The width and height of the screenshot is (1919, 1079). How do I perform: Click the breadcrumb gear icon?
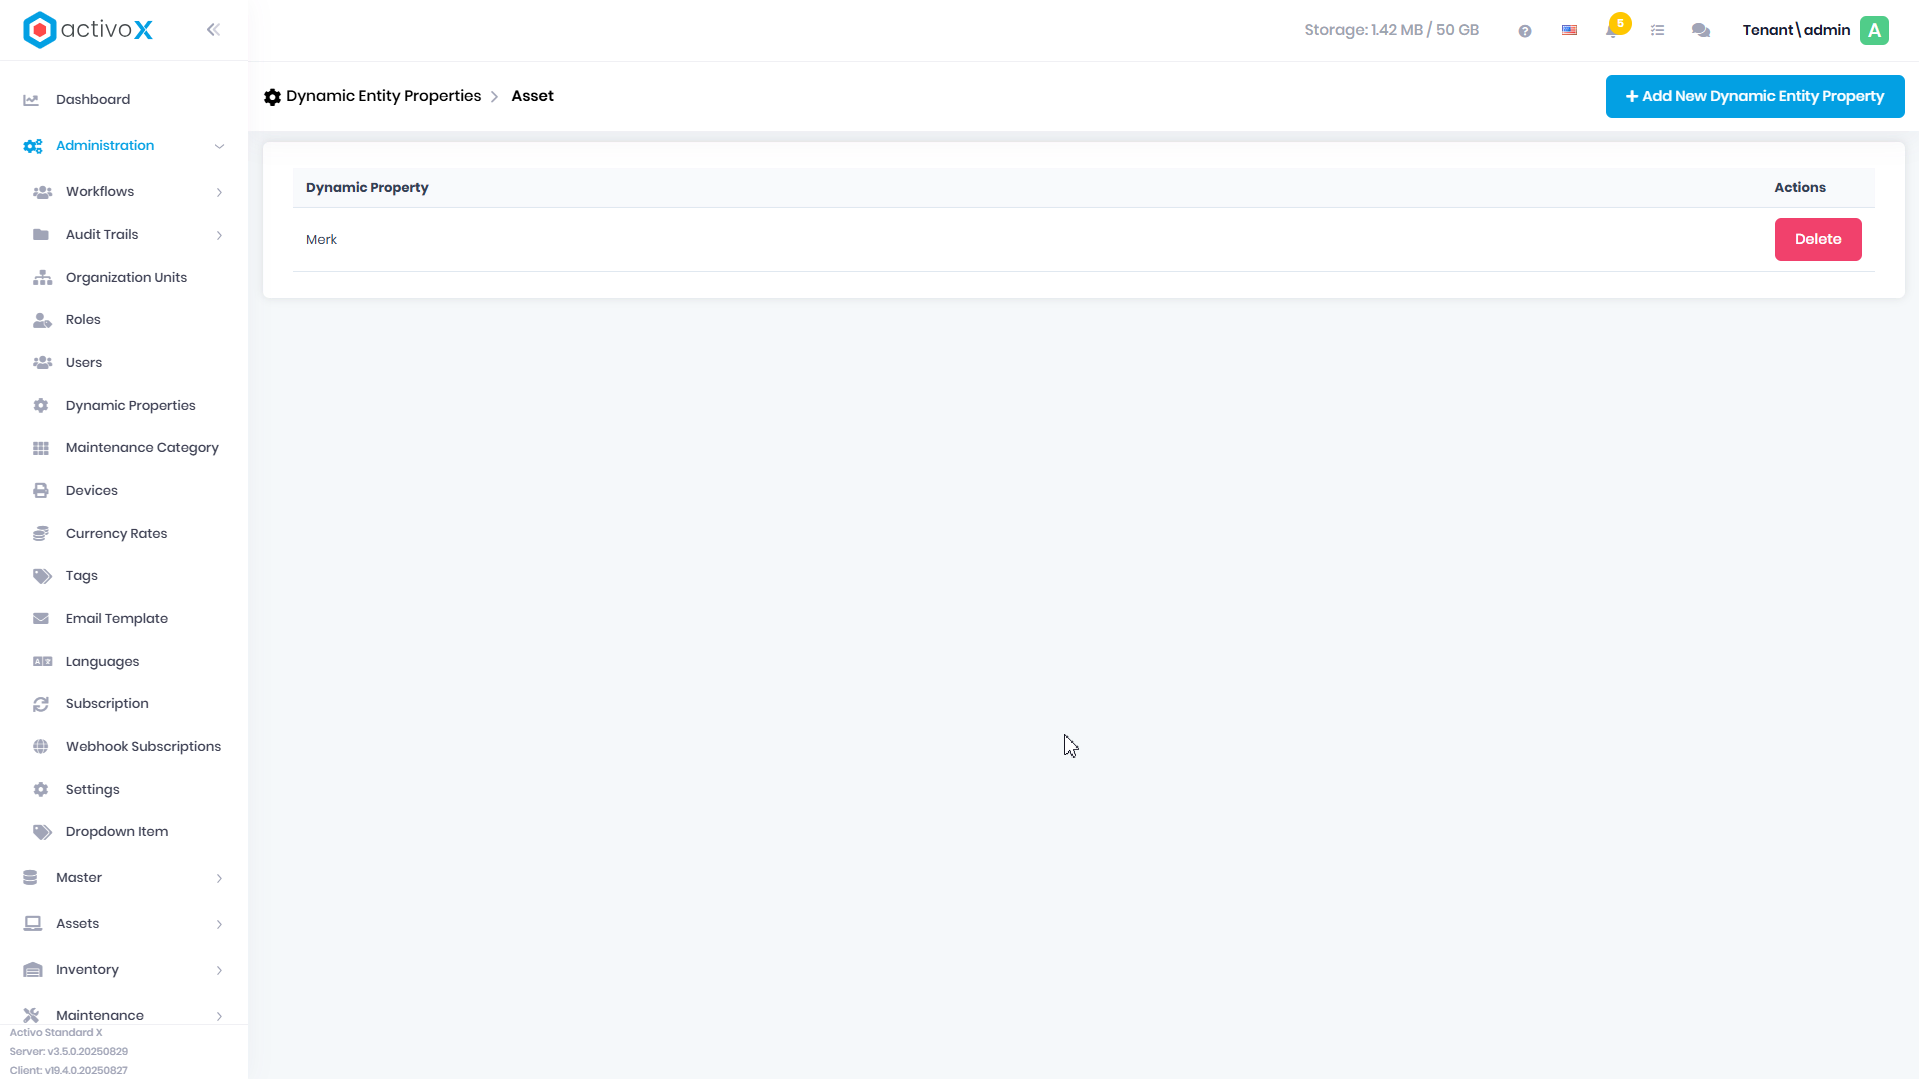point(272,97)
